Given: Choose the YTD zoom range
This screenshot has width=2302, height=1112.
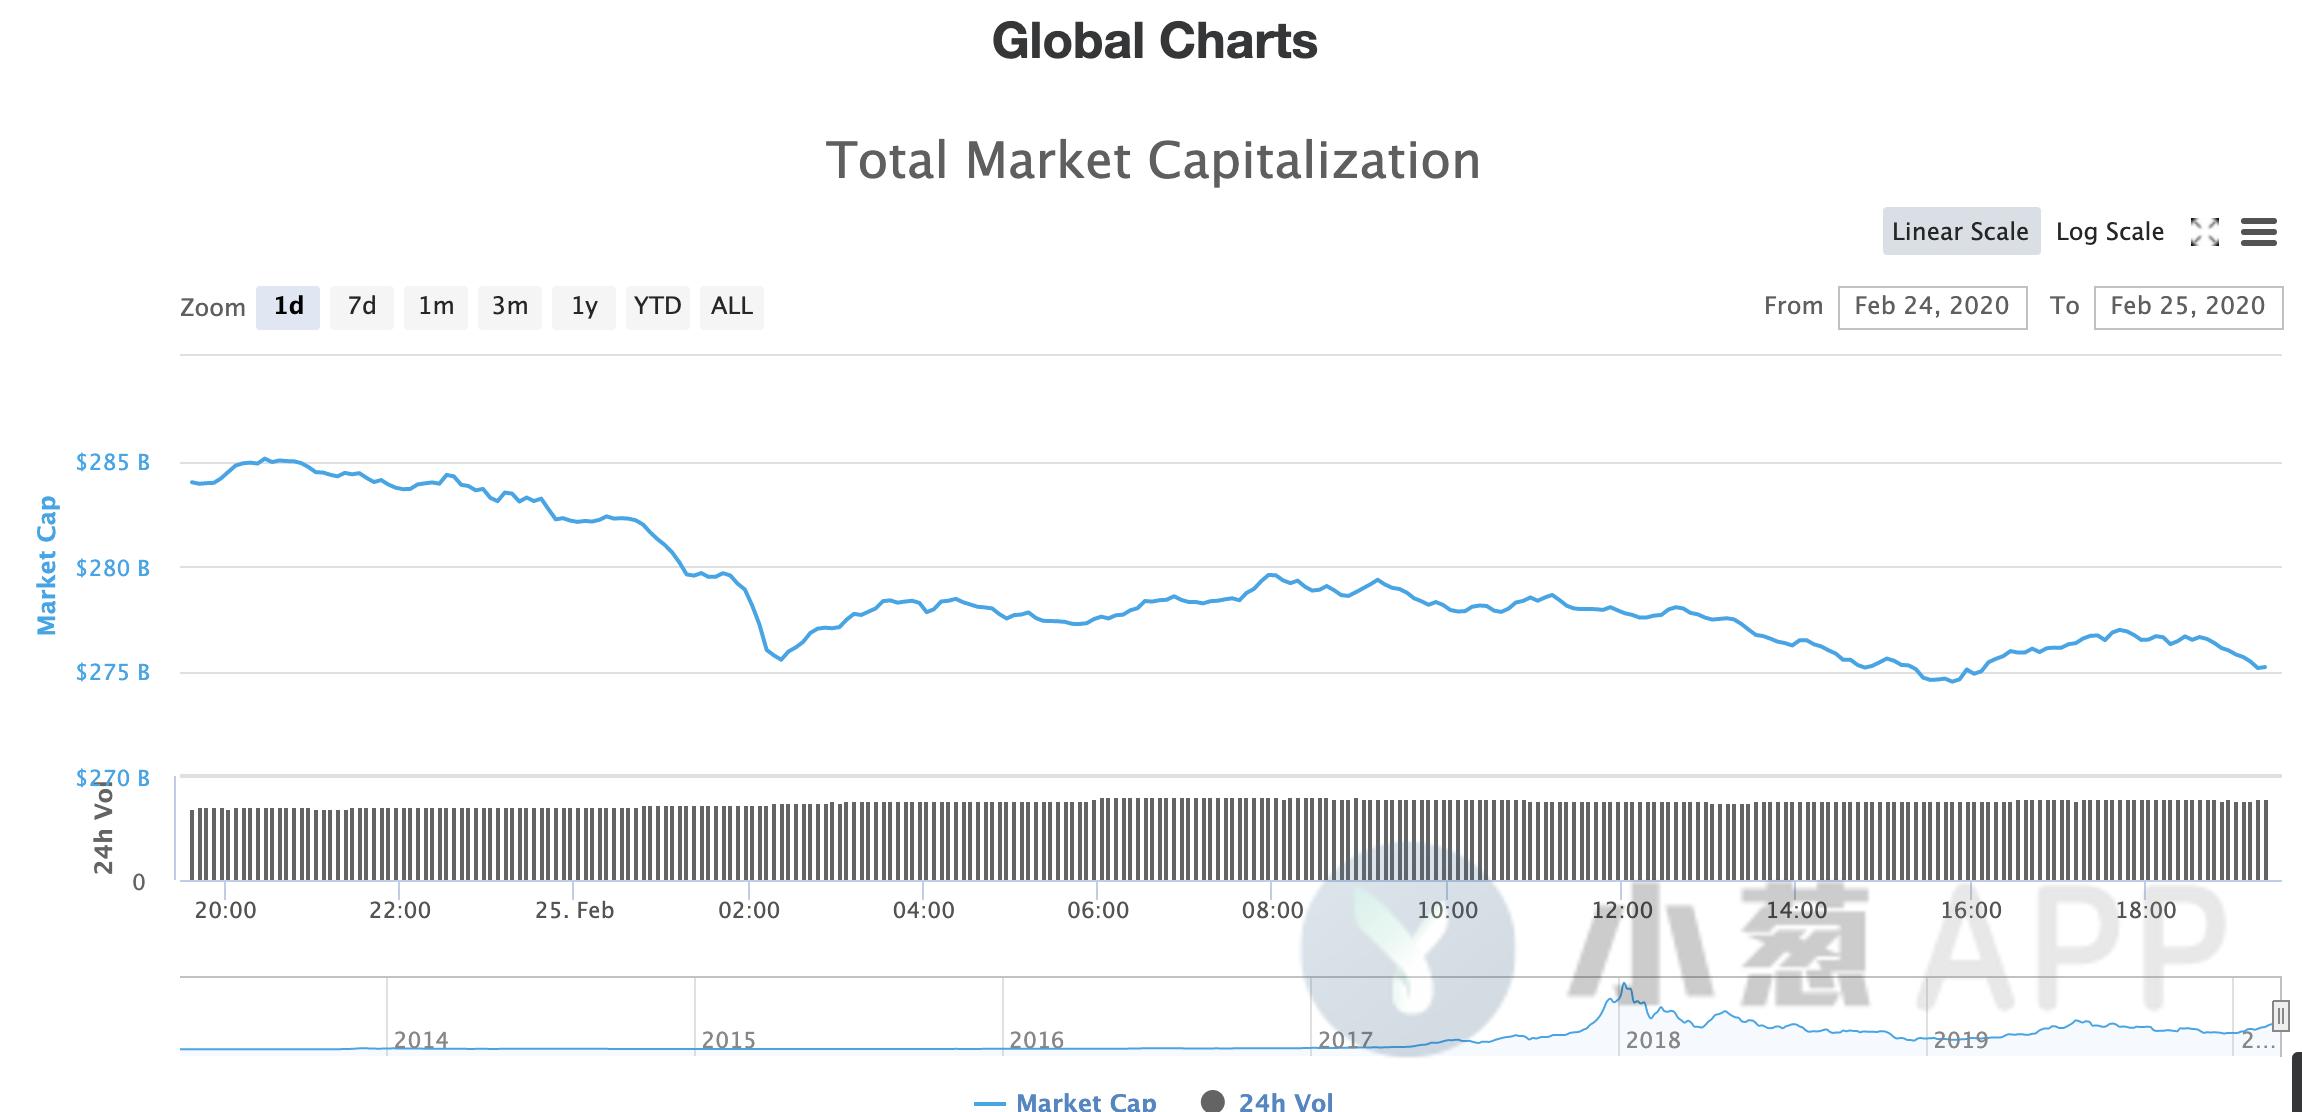Looking at the screenshot, I should pos(657,306).
